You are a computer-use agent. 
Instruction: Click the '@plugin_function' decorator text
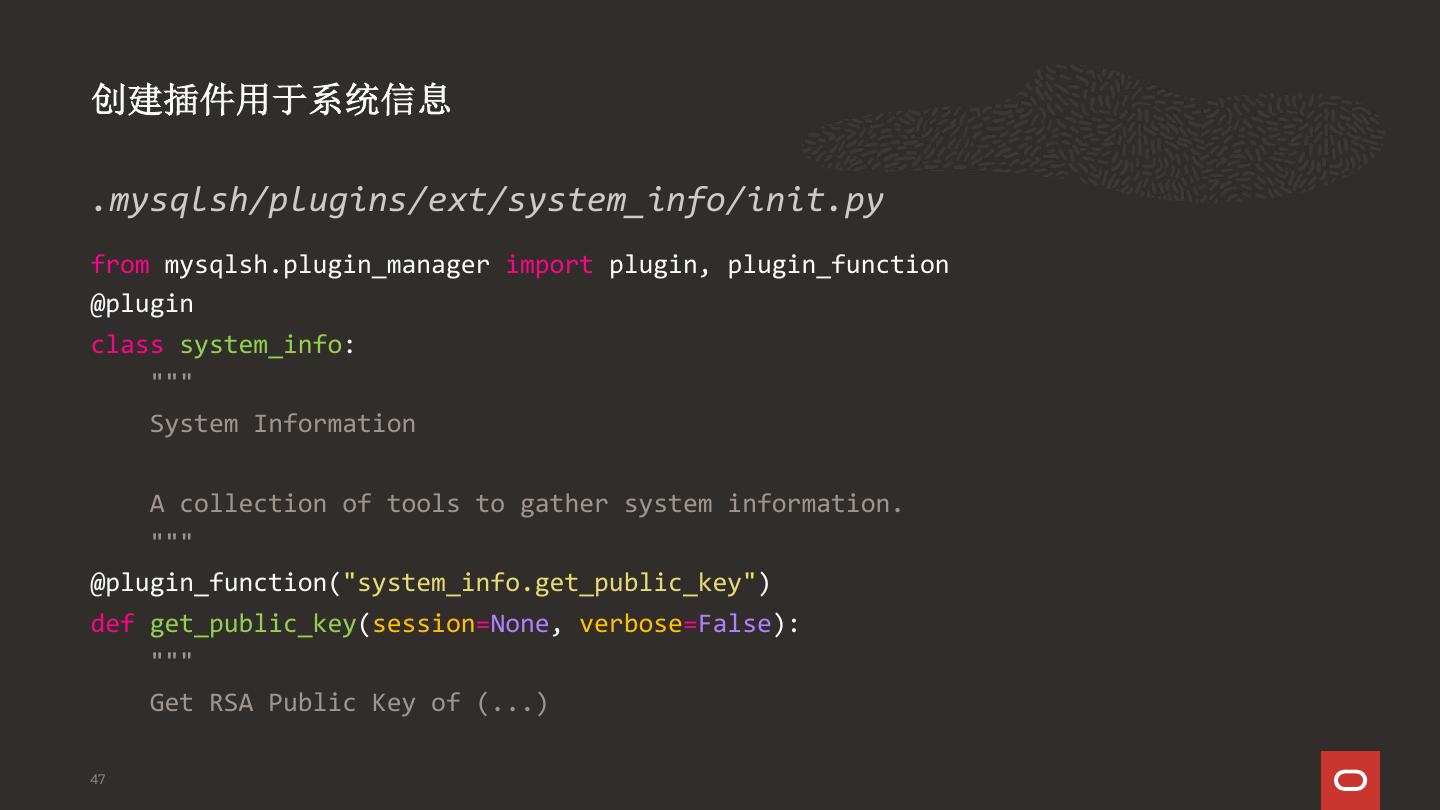(209, 583)
